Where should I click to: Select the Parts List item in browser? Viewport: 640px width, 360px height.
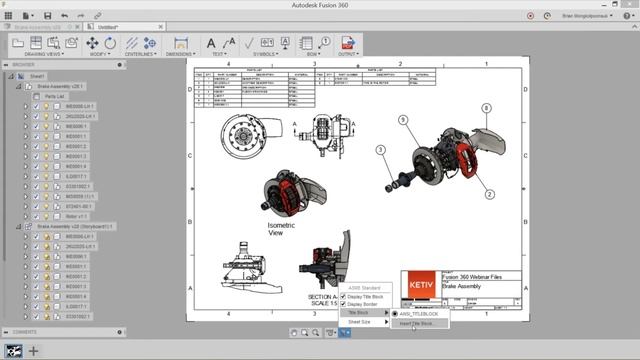54,97
